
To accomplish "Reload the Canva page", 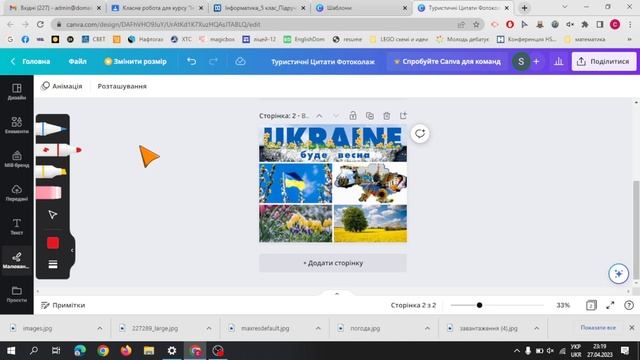I will click(x=40, y=24).
